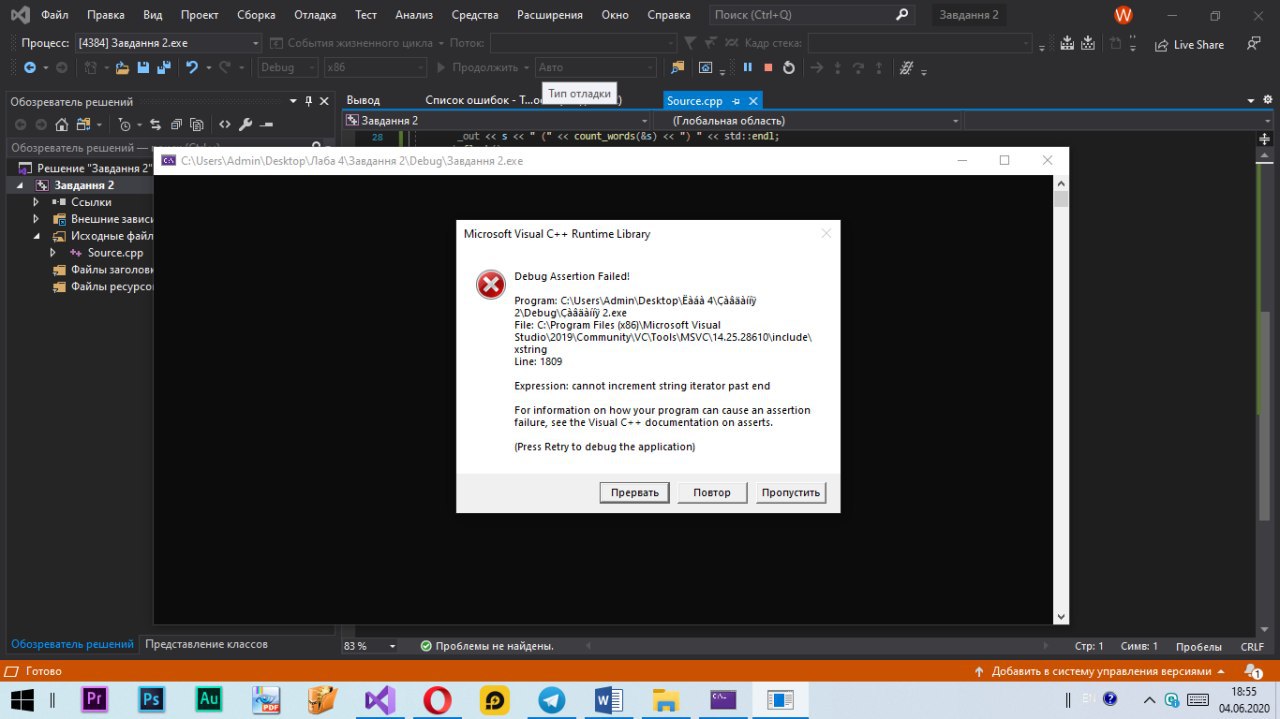This screenshot has width=1280, height=719.
Task: Click the Save file toolbar icon
Action: [x=142, y=67]
